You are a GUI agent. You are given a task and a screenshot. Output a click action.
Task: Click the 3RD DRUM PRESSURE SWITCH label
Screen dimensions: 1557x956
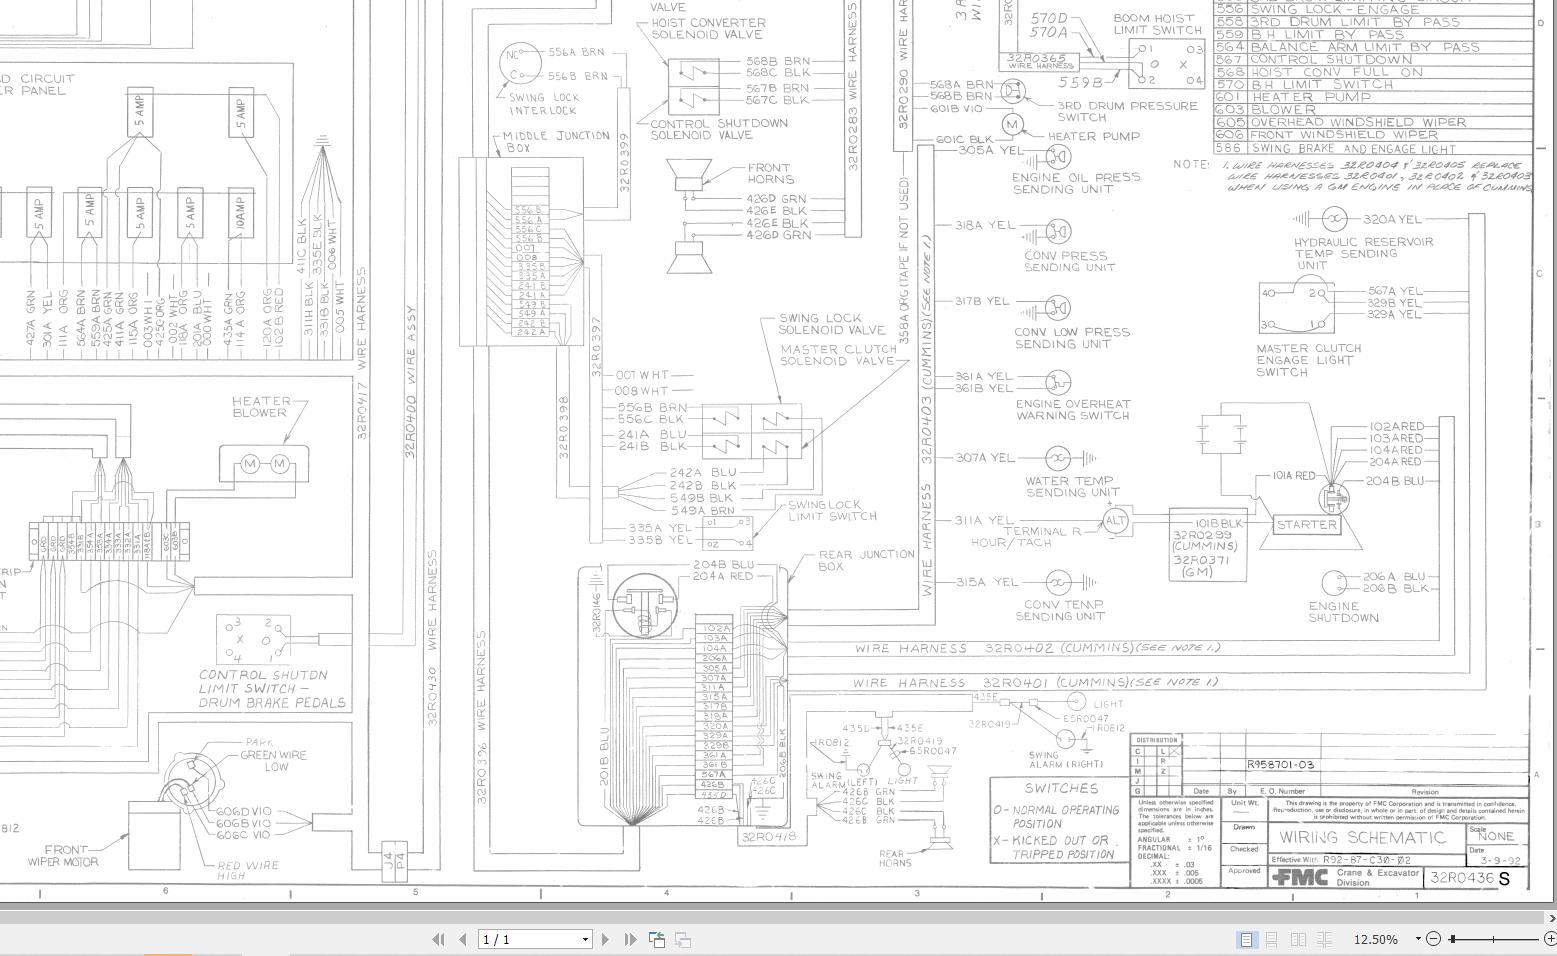[1127, 111]
